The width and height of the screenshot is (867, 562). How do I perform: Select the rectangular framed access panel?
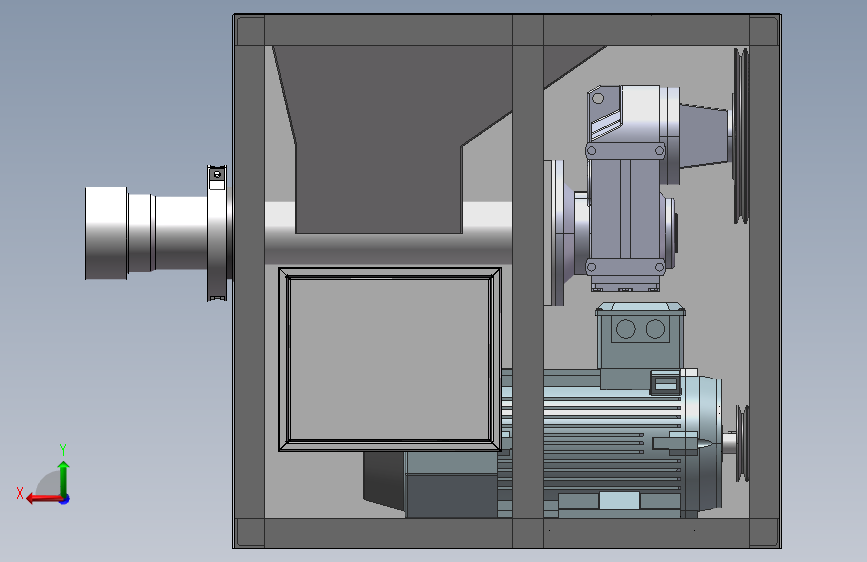(x=390, y=360)
